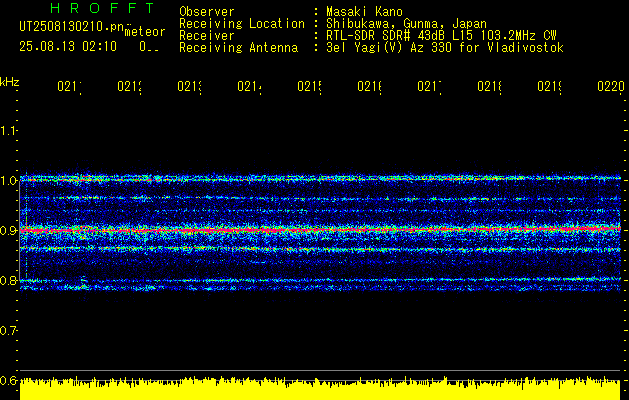Click the 0213 time marker
Screen dimensions: 629x400
(189, 87)
